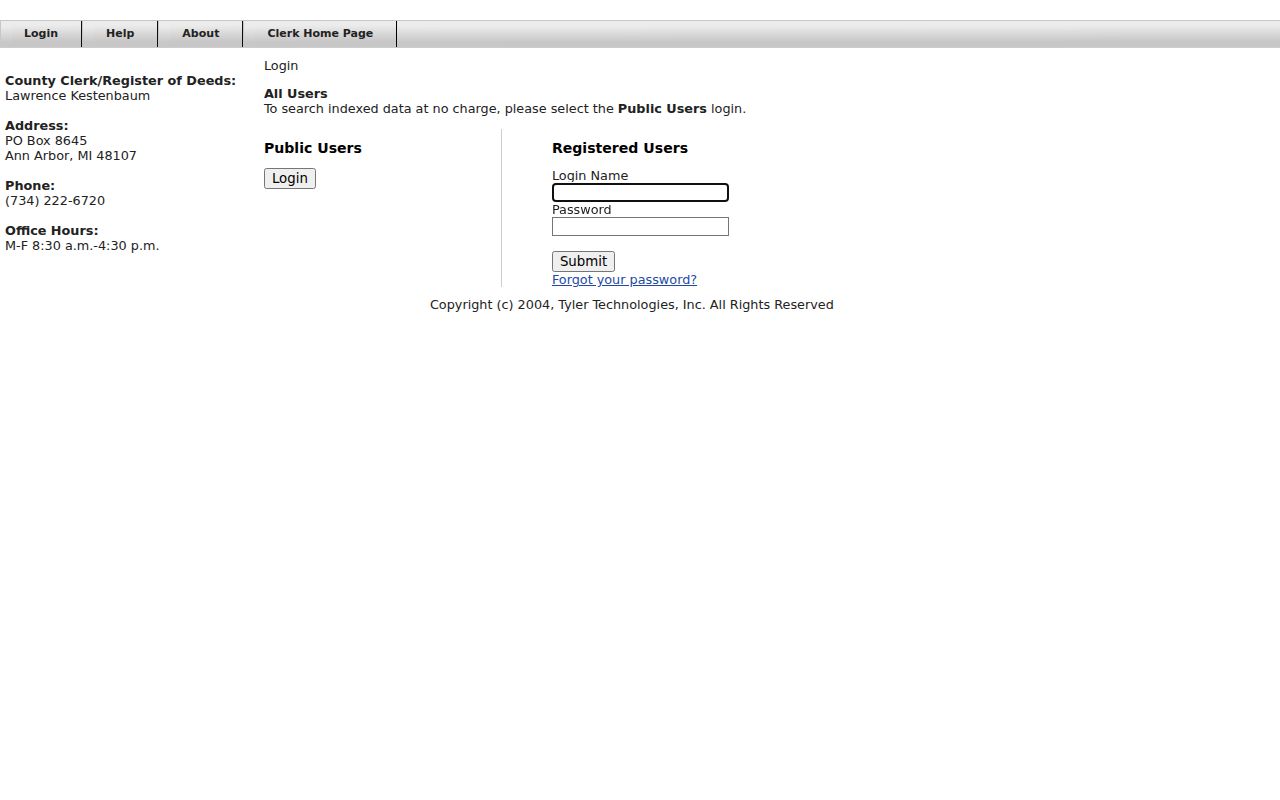Select the Registered Users heading
Image resolution: width=1280 pixels, height=800 pixels.
point(620,148)
